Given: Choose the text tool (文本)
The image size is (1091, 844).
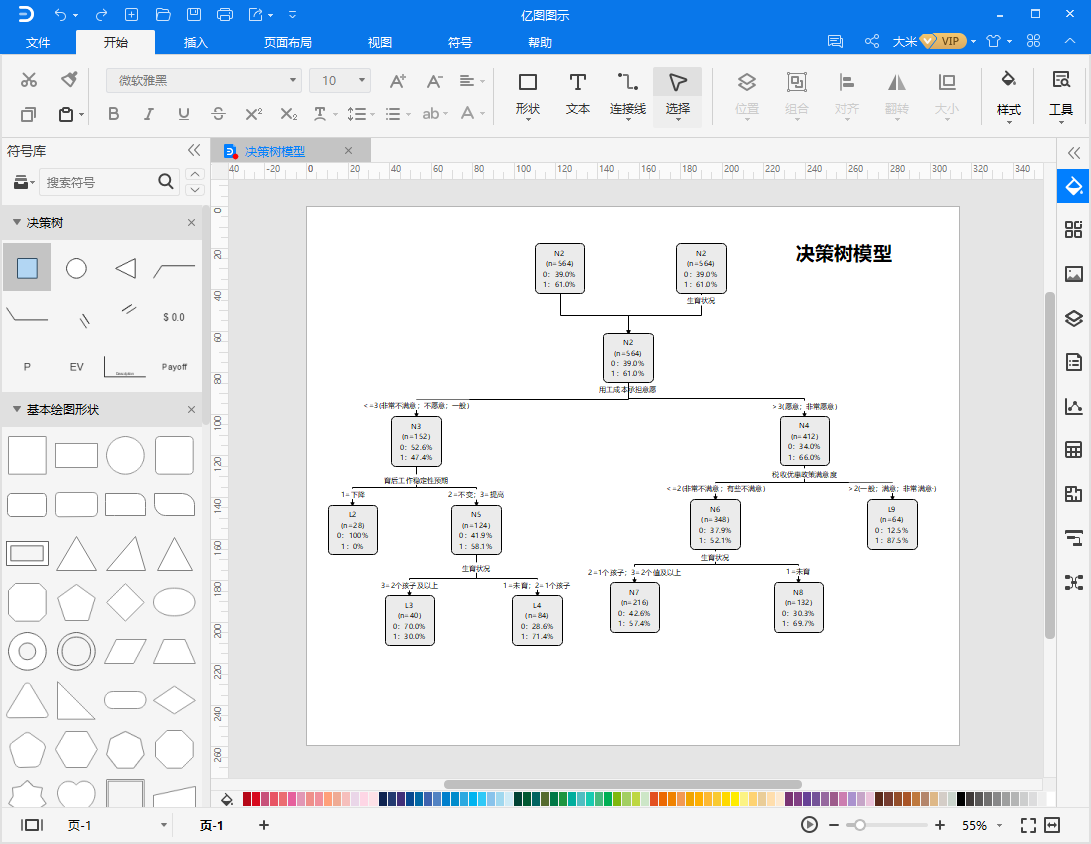Looking at the screenshot, I should (578, 95).
